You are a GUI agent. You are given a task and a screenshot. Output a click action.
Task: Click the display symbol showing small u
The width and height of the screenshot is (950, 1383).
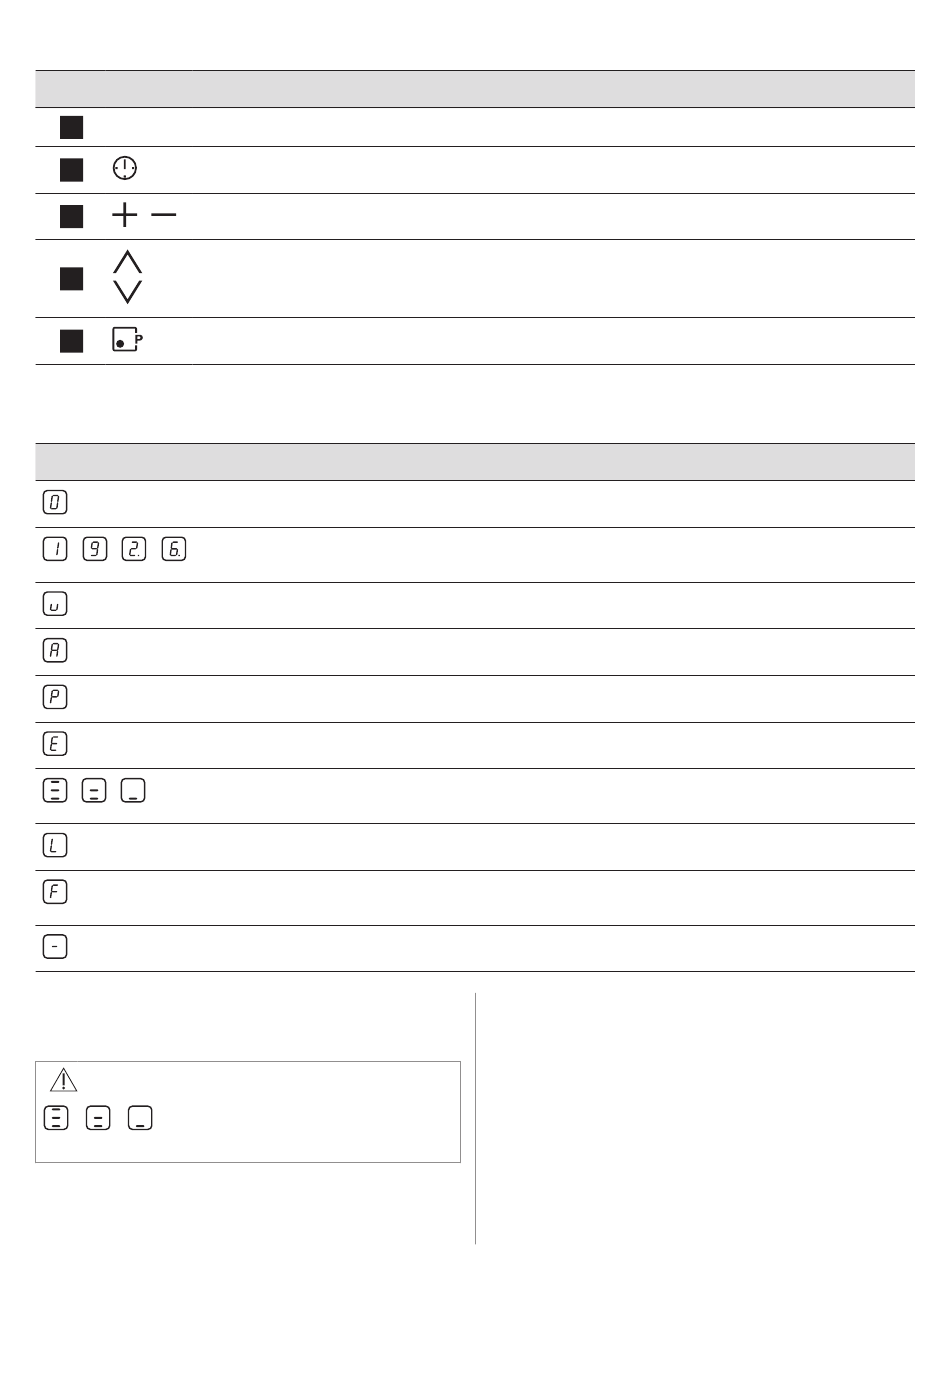coord(55,604)
